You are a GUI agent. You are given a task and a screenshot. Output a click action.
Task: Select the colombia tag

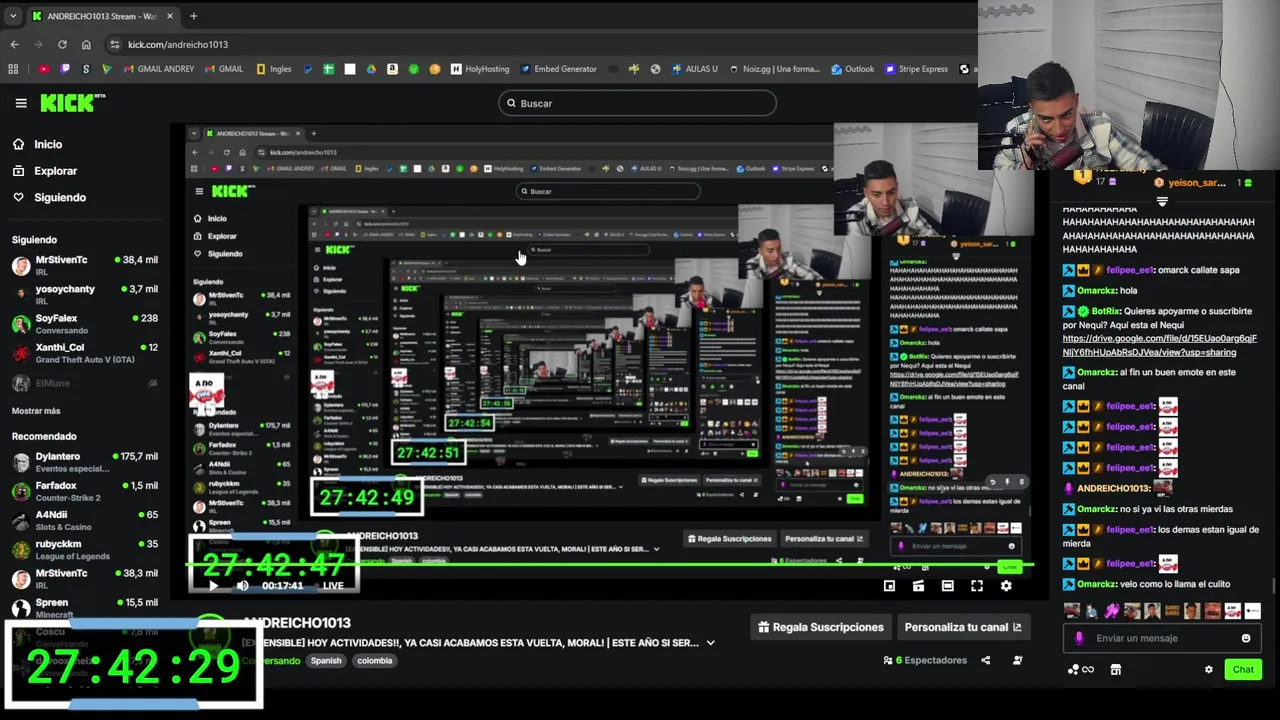pyautogui.click(x=375, y=660)
